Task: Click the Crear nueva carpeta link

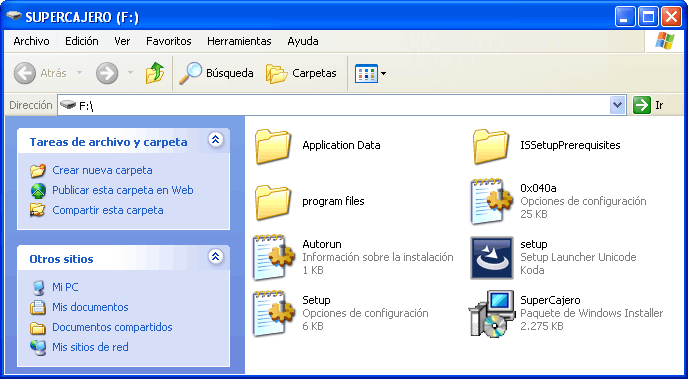Action: tap(102, 170)
